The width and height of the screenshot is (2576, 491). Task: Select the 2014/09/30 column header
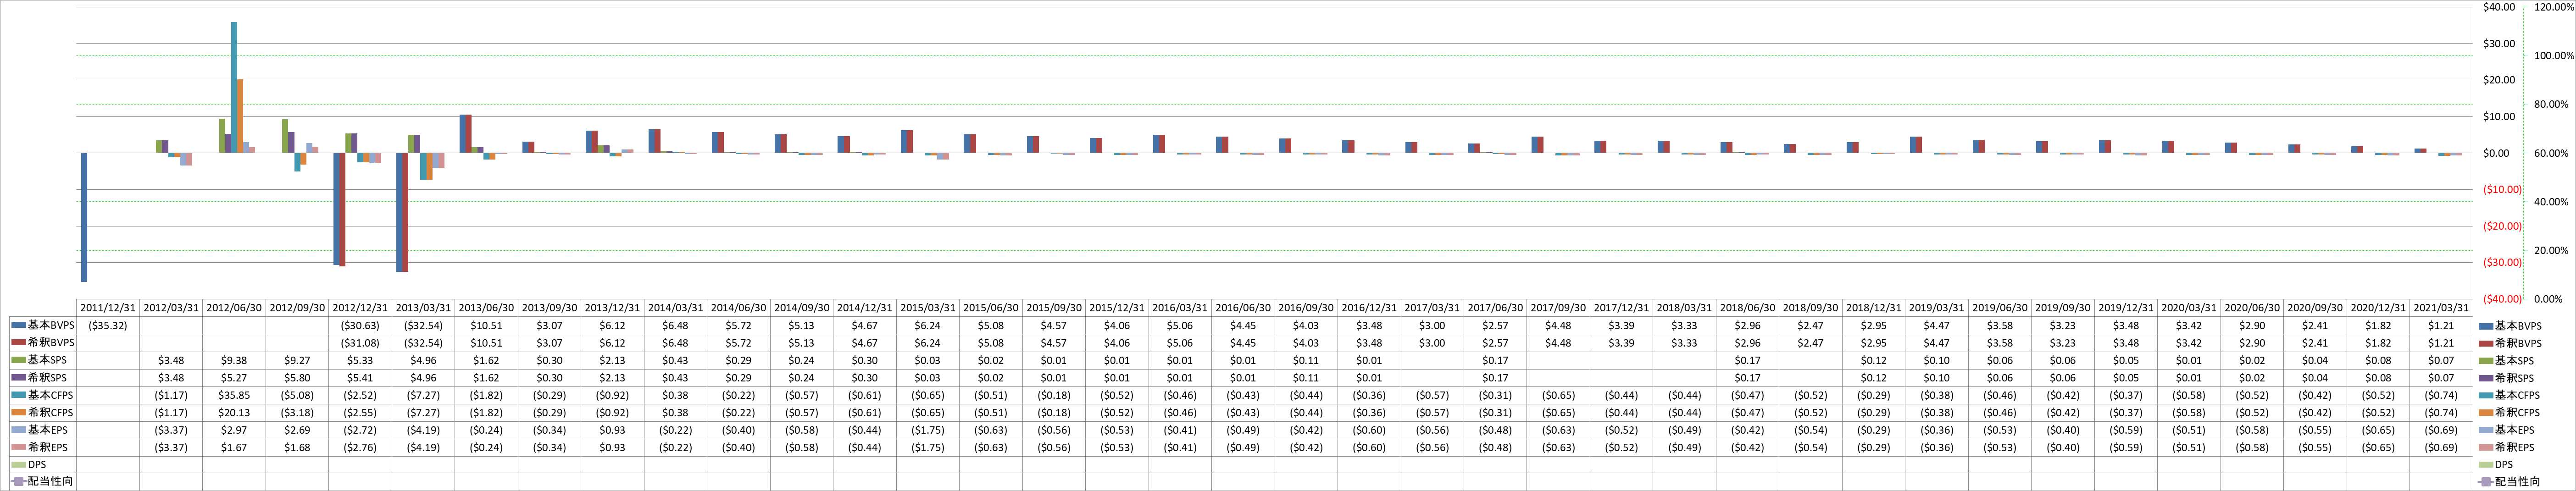click(801, 308)
